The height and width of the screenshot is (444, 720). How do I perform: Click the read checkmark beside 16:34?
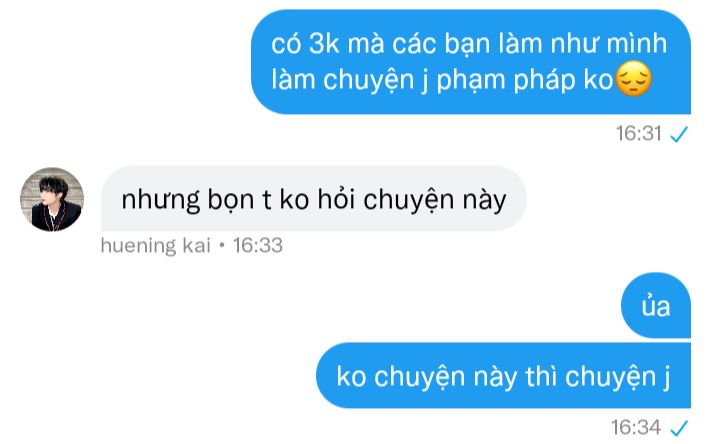(679, 428)
